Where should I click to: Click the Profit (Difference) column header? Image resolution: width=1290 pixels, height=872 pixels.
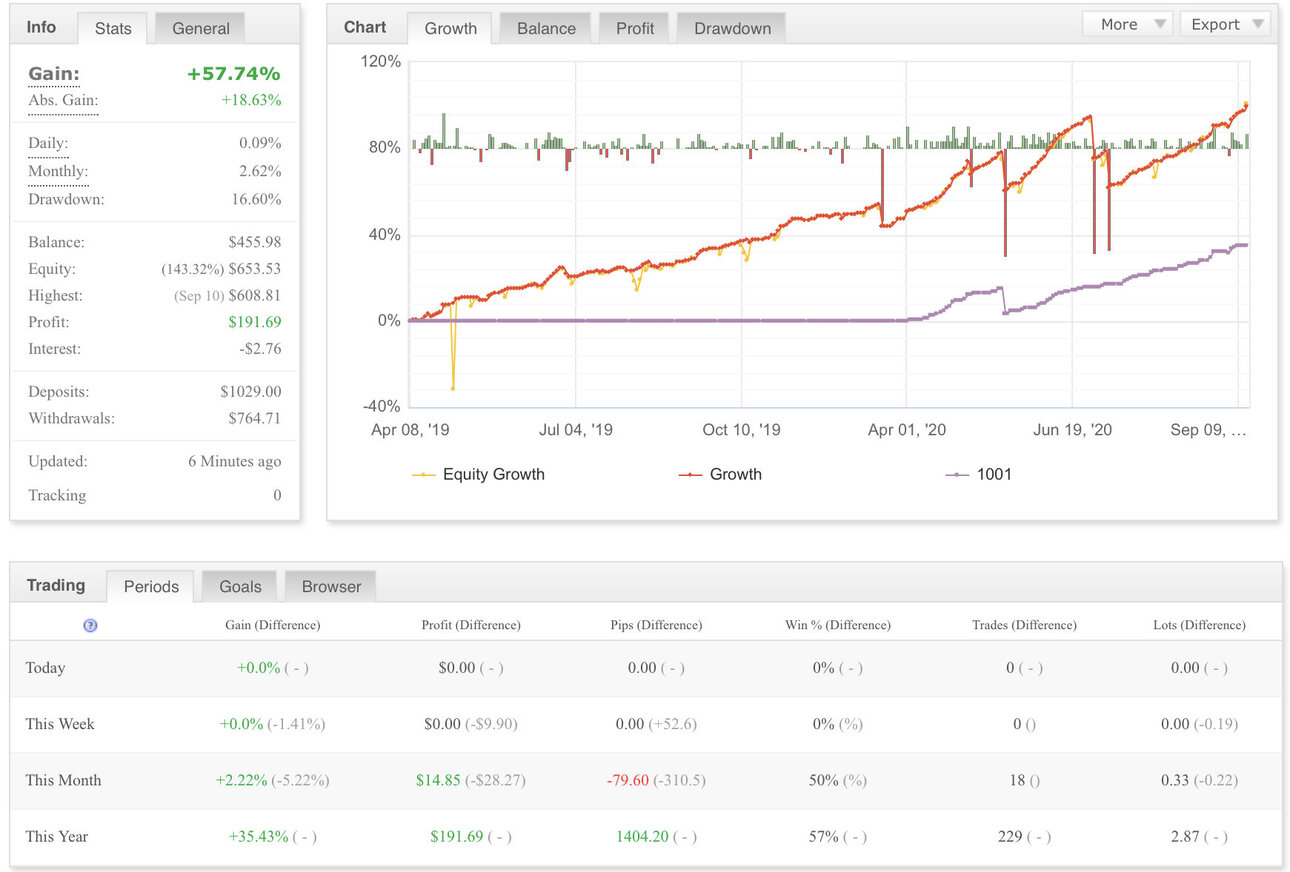point(471,625)
